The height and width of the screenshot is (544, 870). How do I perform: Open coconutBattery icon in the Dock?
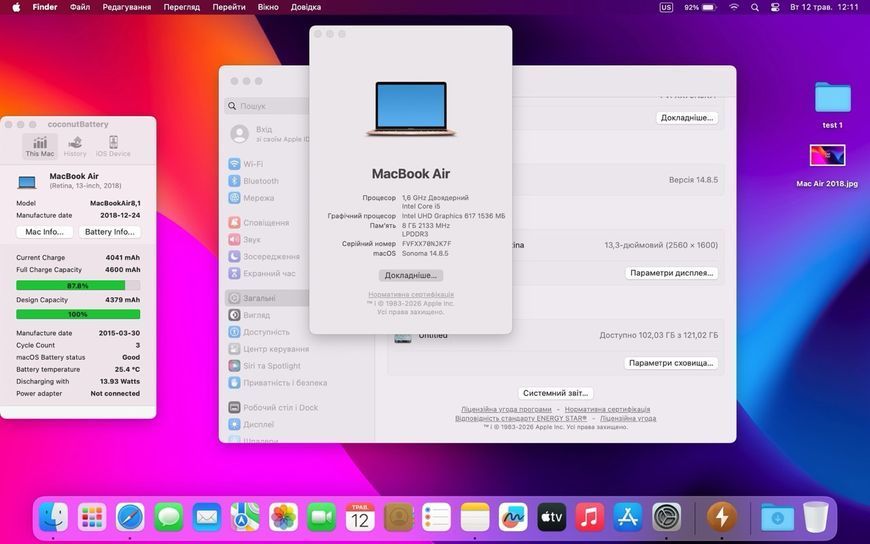(722, 517)
